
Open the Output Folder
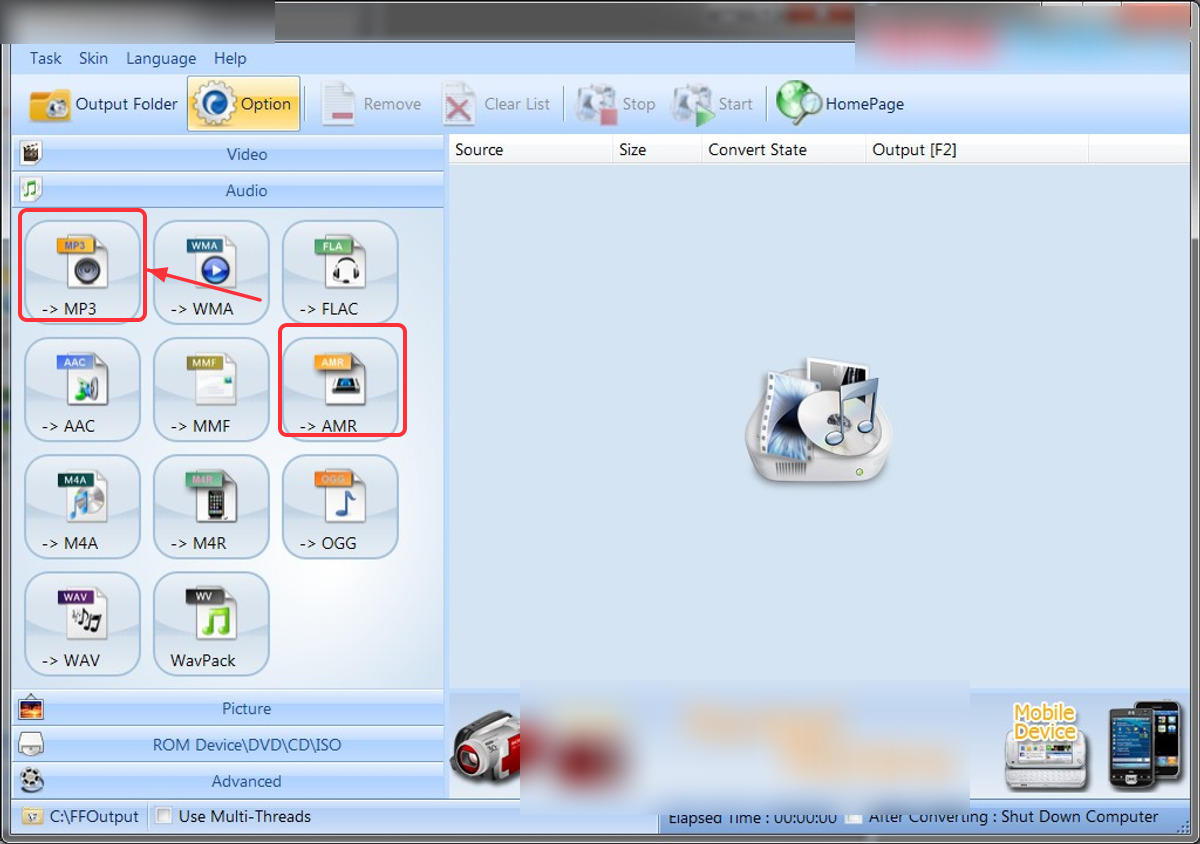coord(103,104)
